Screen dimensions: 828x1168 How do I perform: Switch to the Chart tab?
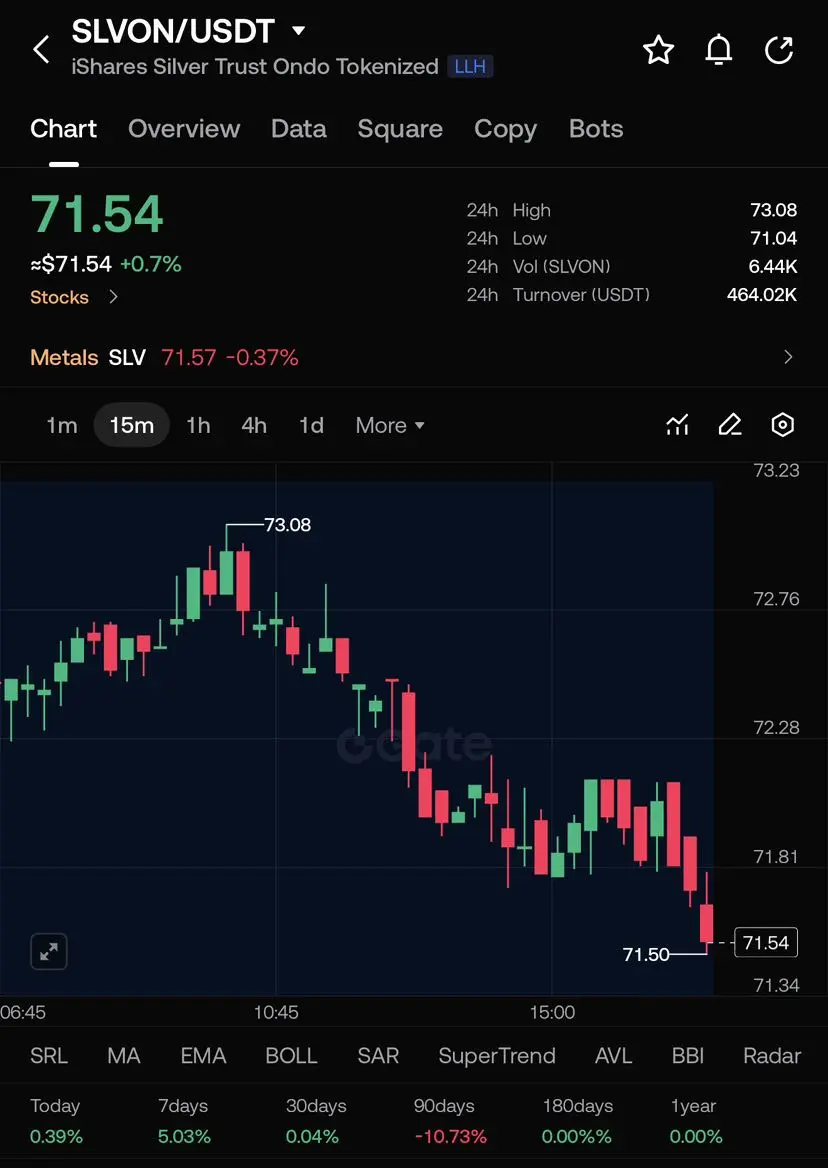click(63, 129)
